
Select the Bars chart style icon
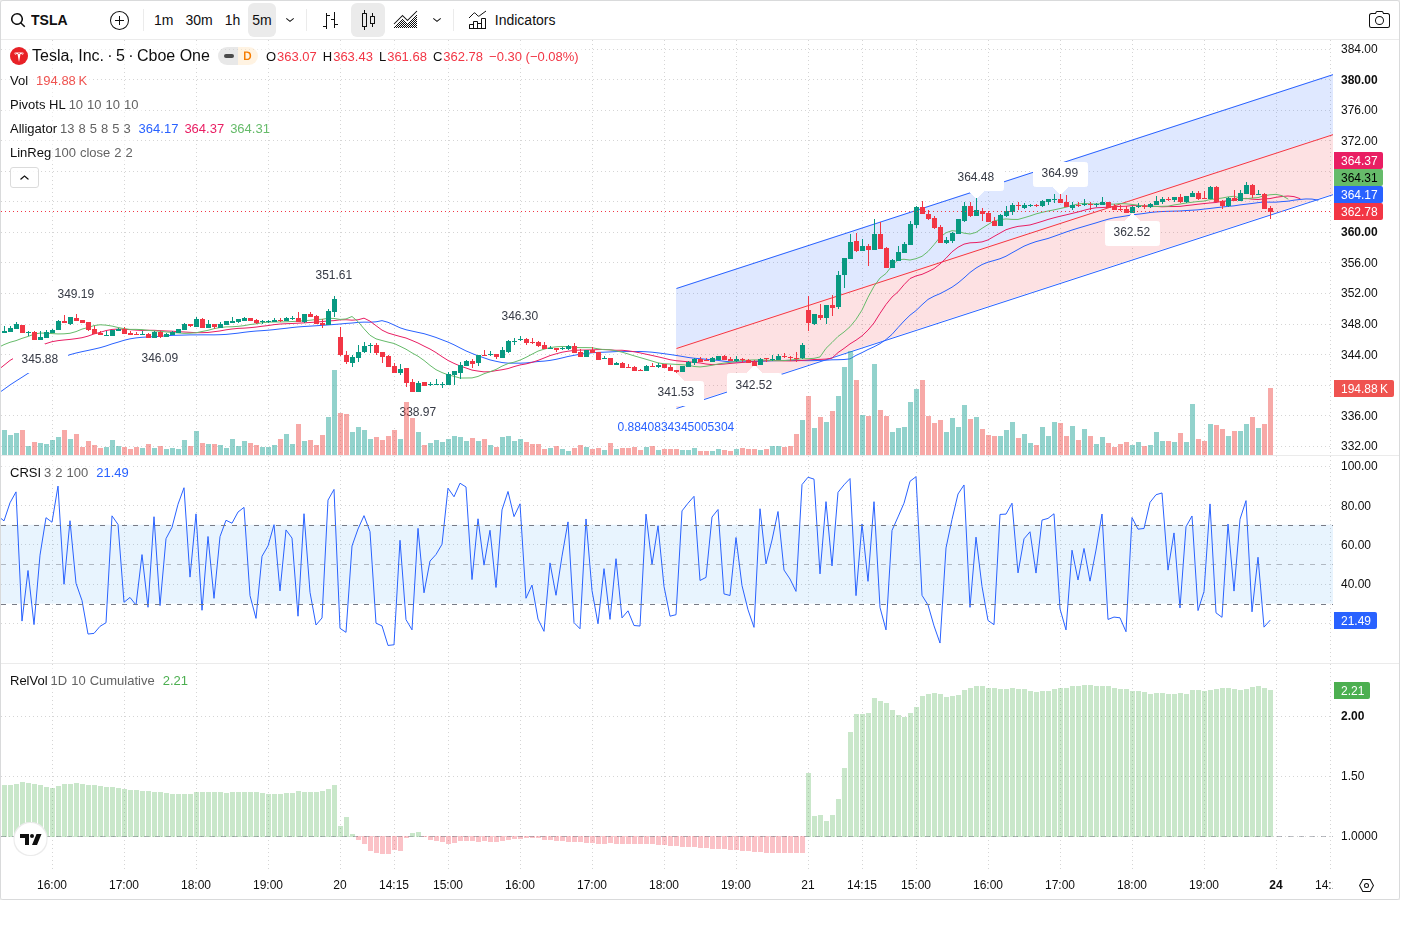[331, 20]
